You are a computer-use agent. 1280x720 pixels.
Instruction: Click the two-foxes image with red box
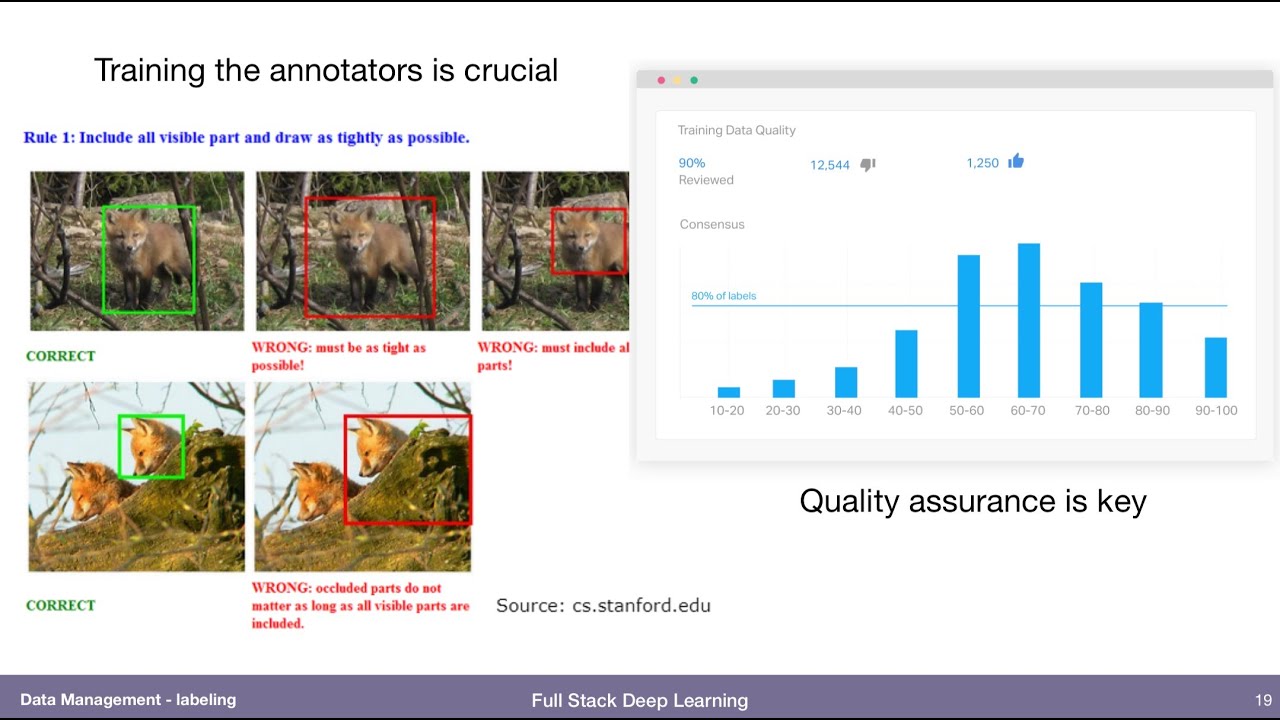363,477
